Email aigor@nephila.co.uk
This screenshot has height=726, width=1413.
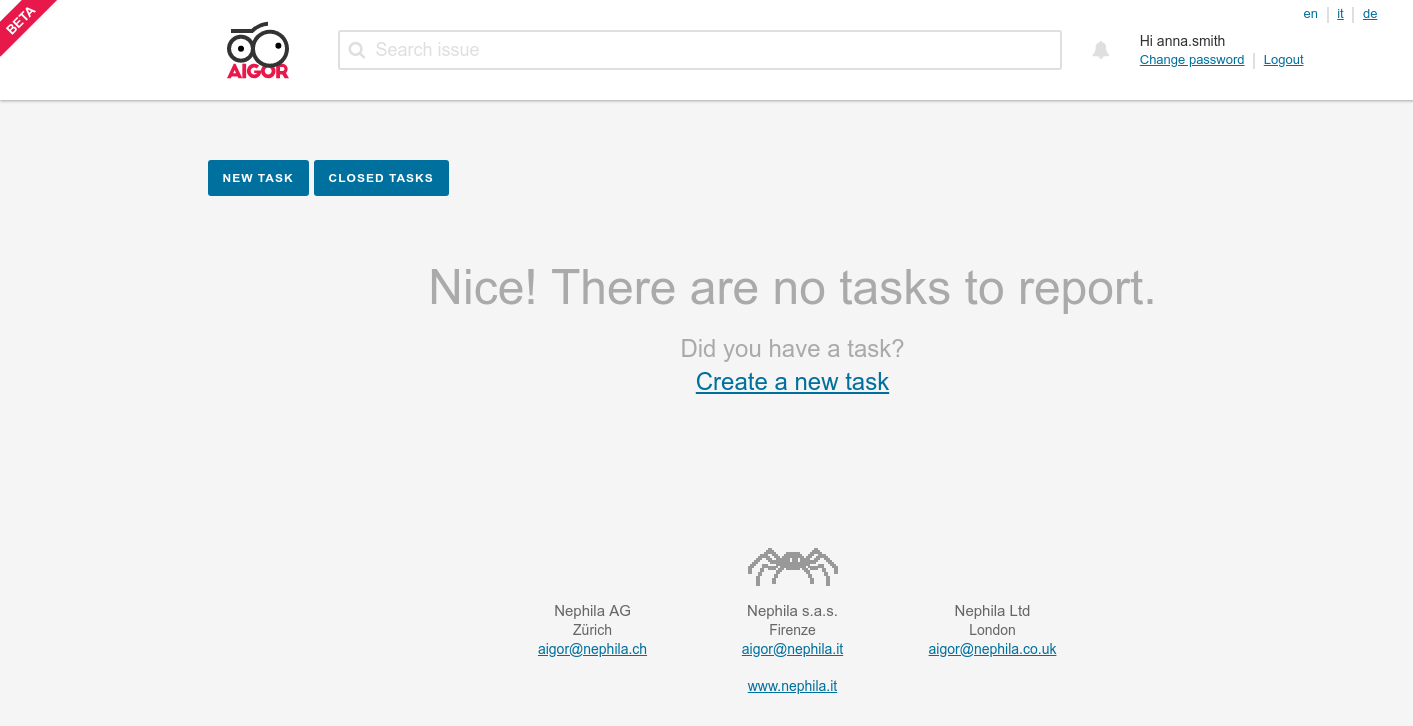(x=992, y=649)
